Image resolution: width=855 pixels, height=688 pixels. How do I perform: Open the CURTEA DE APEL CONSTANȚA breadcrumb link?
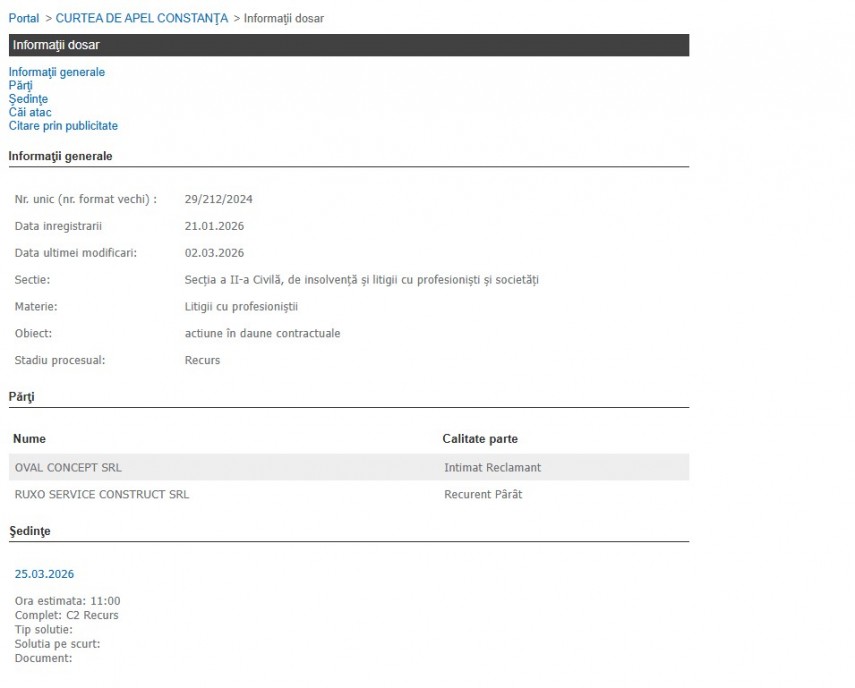click(x=142, y=18)
